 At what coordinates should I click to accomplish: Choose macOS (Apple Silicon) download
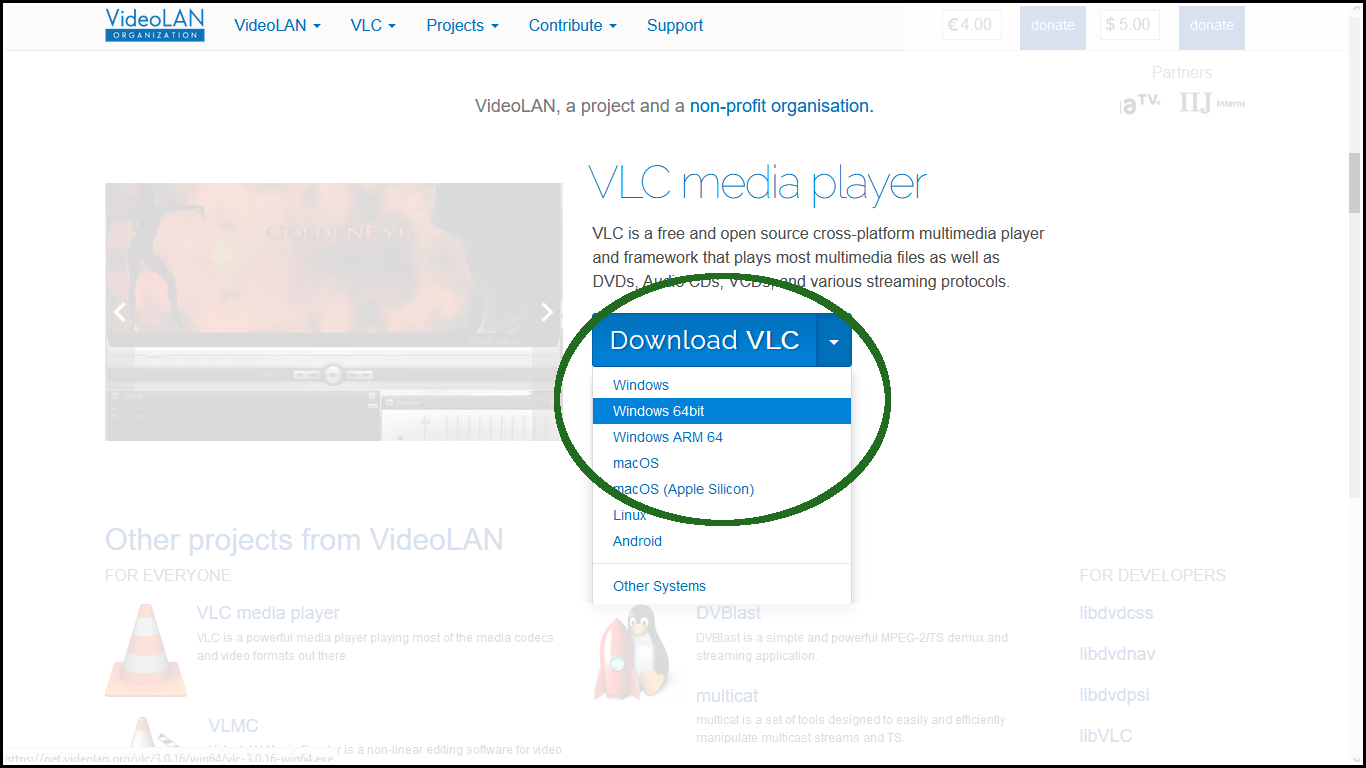[x=722, y=489]
